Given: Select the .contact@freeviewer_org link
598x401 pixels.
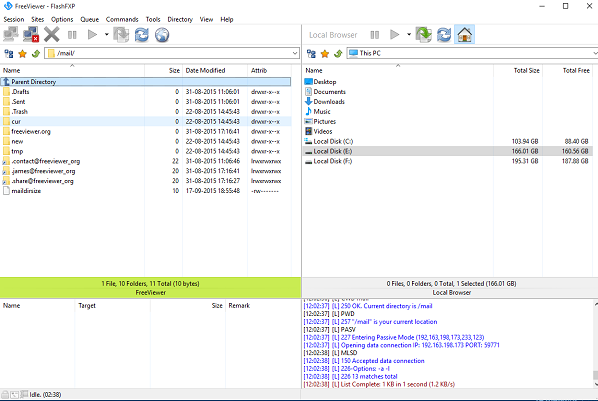Looking at the screenshot, I should point(146,161).
